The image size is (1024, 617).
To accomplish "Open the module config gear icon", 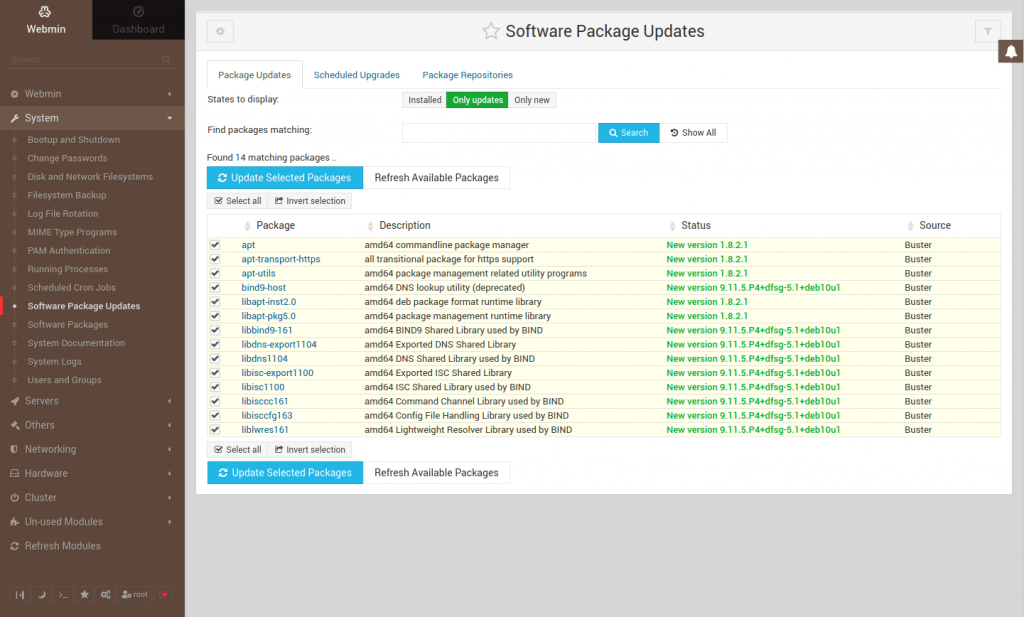I will [x=219, y=31].
